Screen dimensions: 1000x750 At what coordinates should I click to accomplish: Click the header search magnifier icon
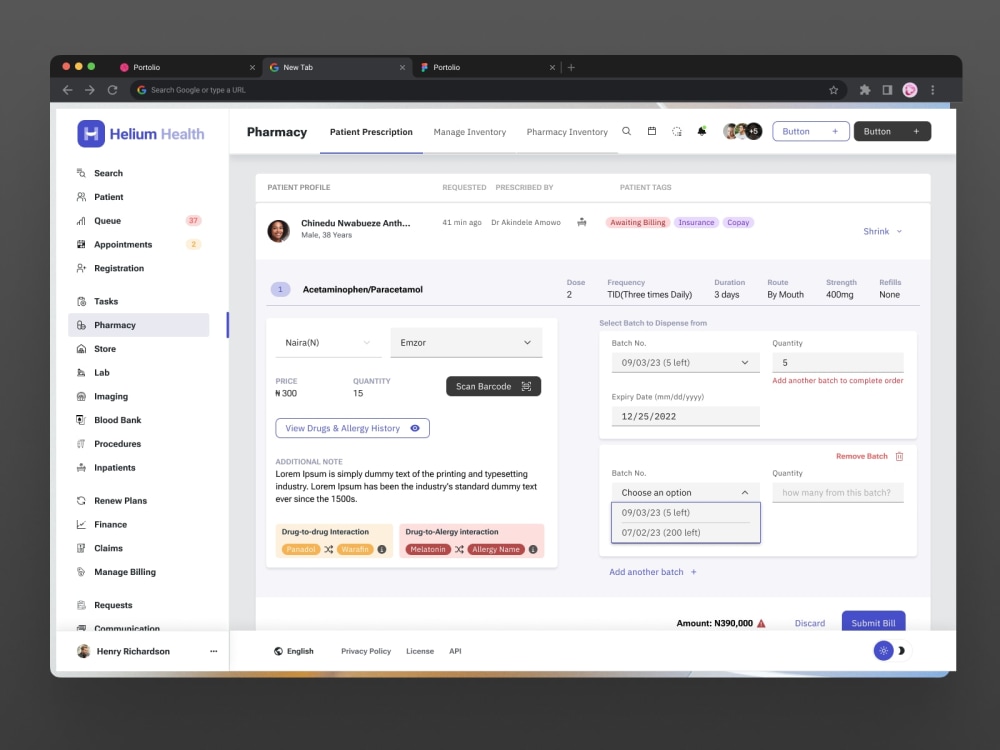click(x=626, y=131)
